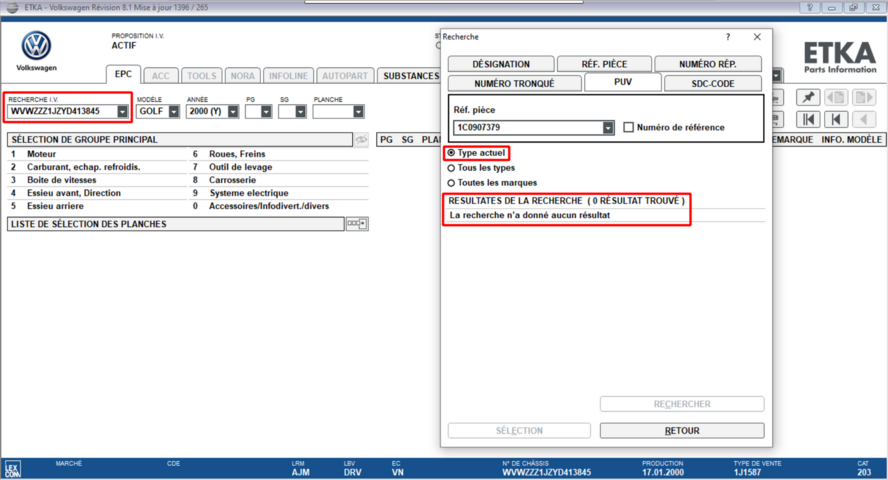Select the Type actuel radio button
Image resolution: width=888 pixels, height=480 pixels.
(451, 153)
